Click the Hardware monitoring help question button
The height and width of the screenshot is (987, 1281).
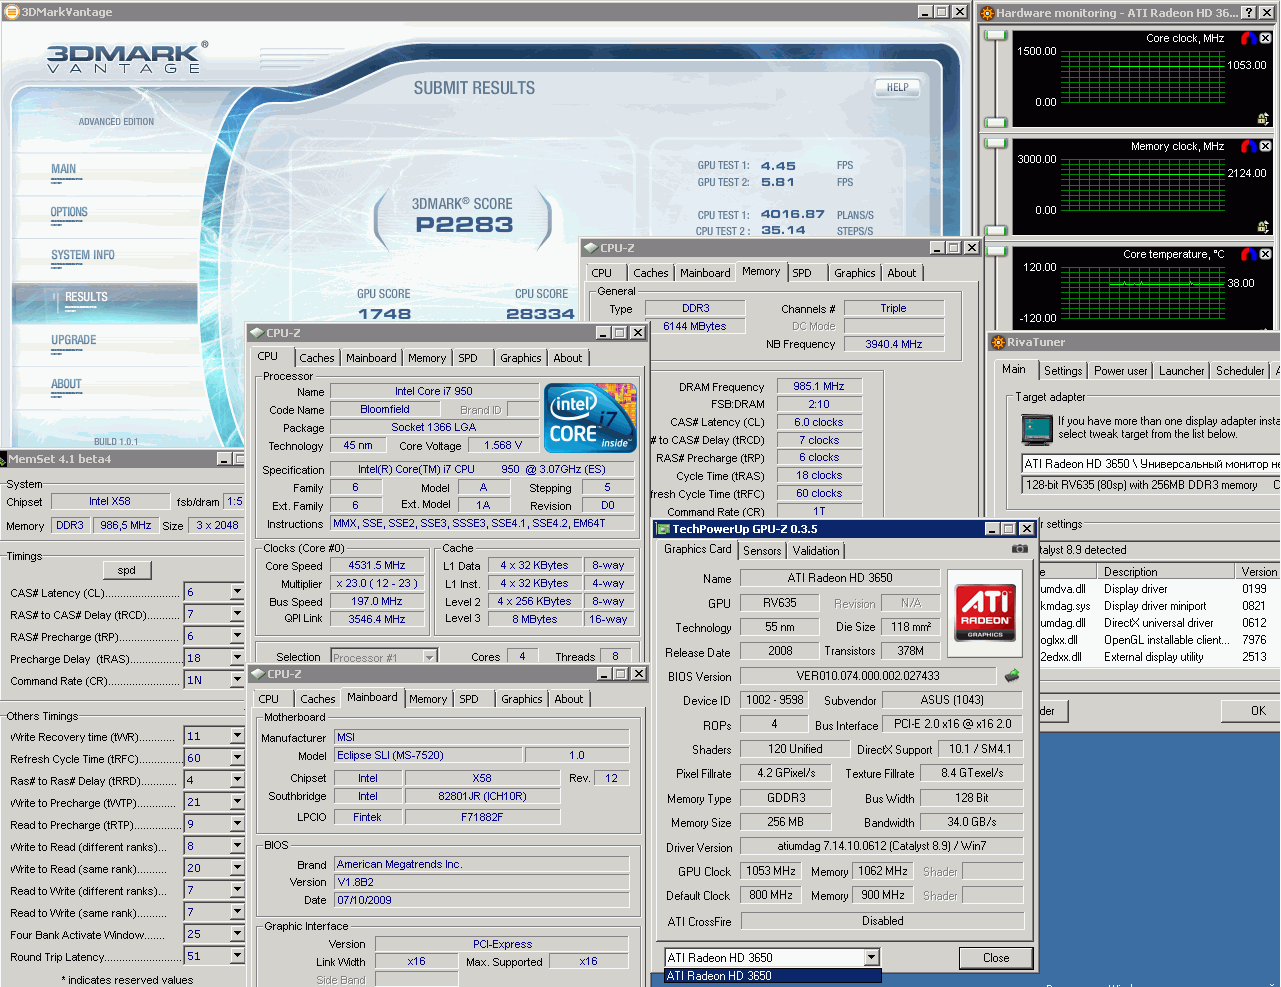click(x=1249, y=12)
